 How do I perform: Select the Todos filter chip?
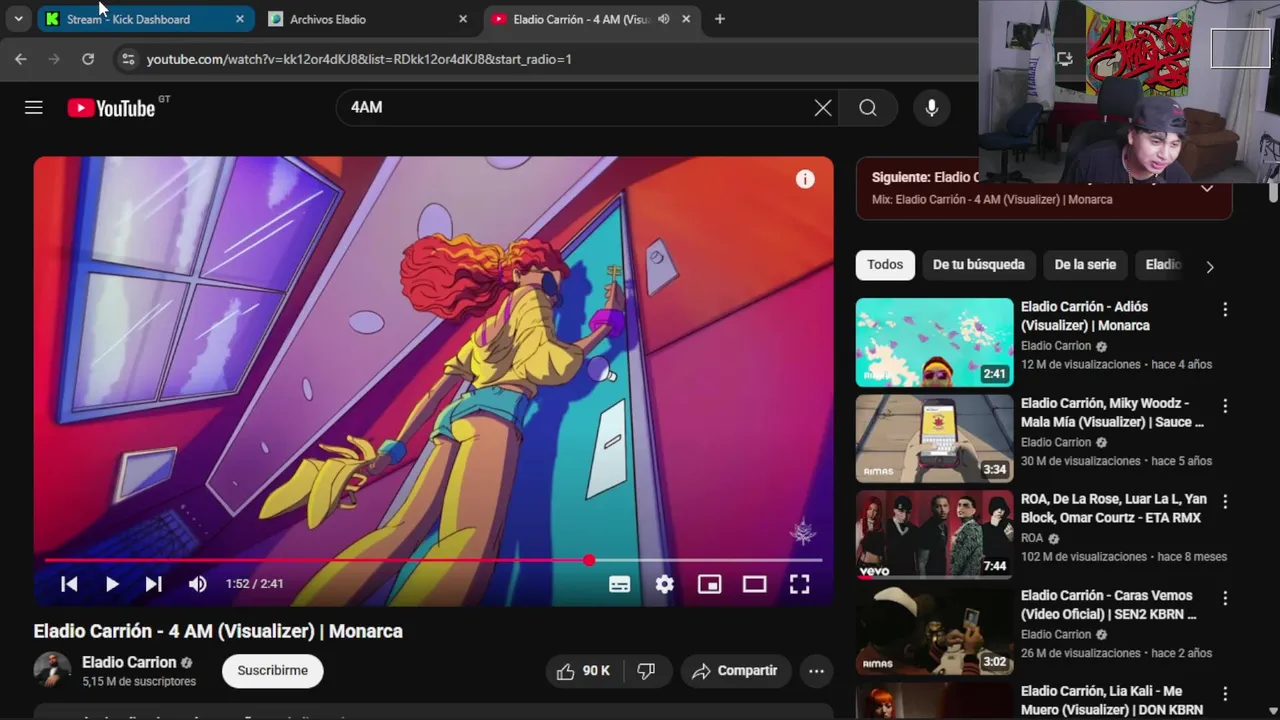(x=885, y=265)
